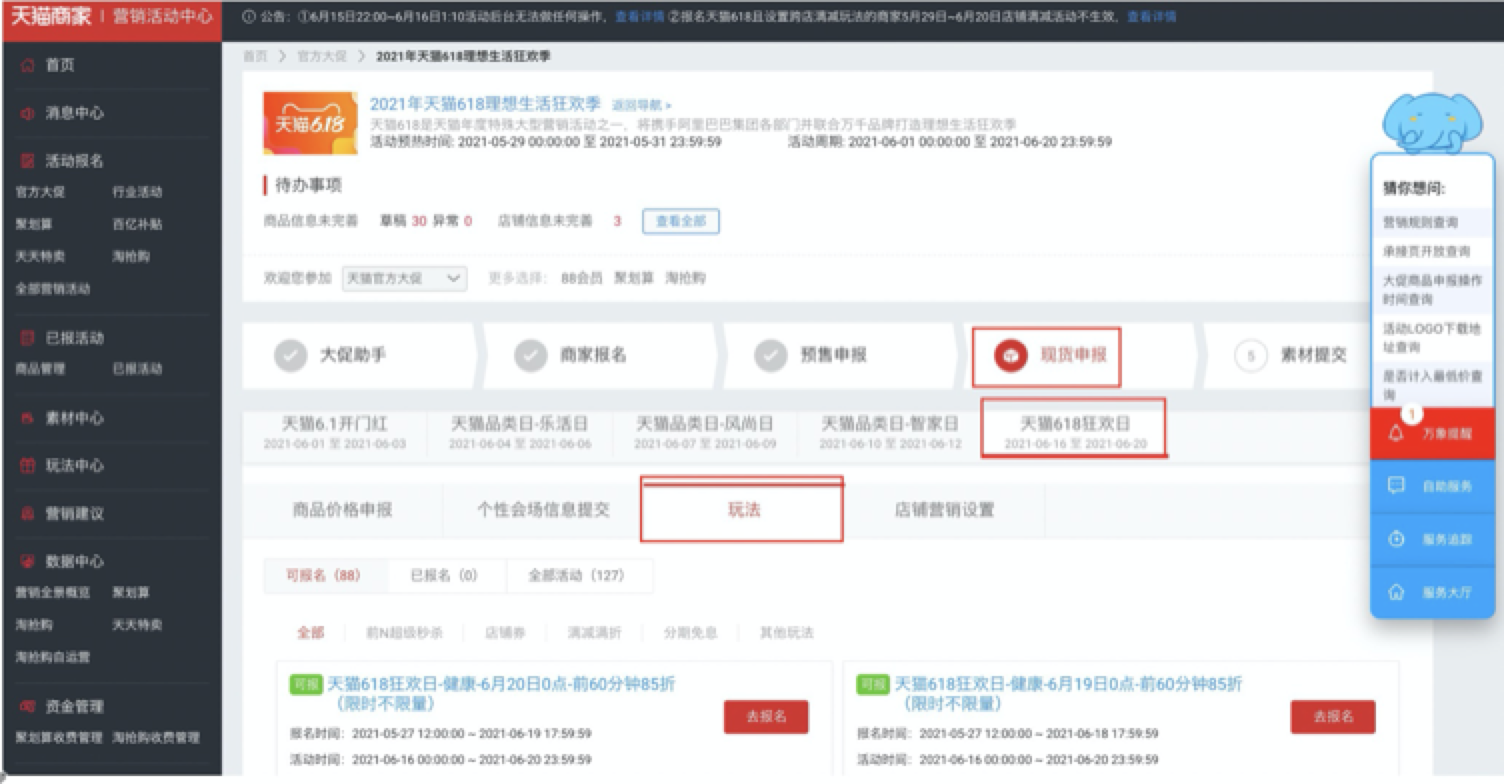Screen dimensions: 1504x784
Task: Click 查看全部 button in 待办事项
Action: 680,221
